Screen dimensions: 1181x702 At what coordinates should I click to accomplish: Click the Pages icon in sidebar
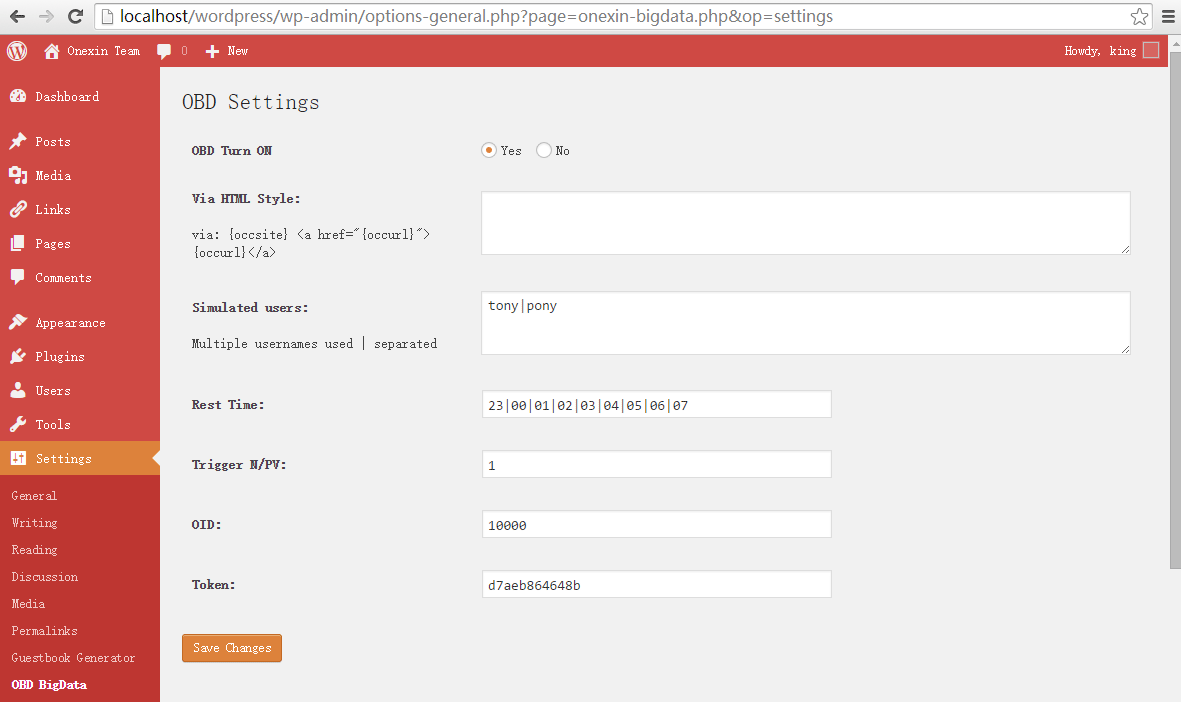(x=18, y=243)
